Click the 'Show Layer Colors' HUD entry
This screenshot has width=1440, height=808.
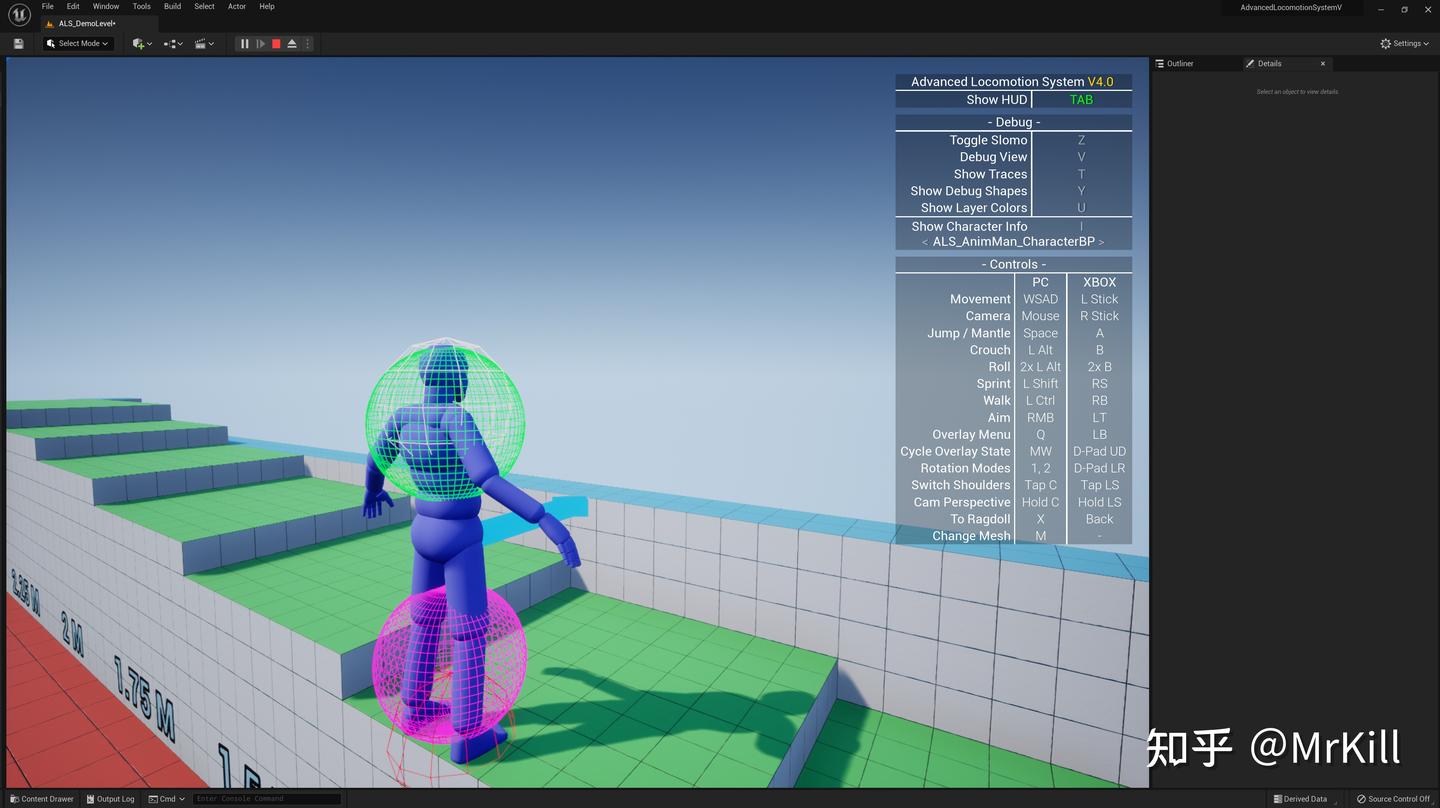974,208
